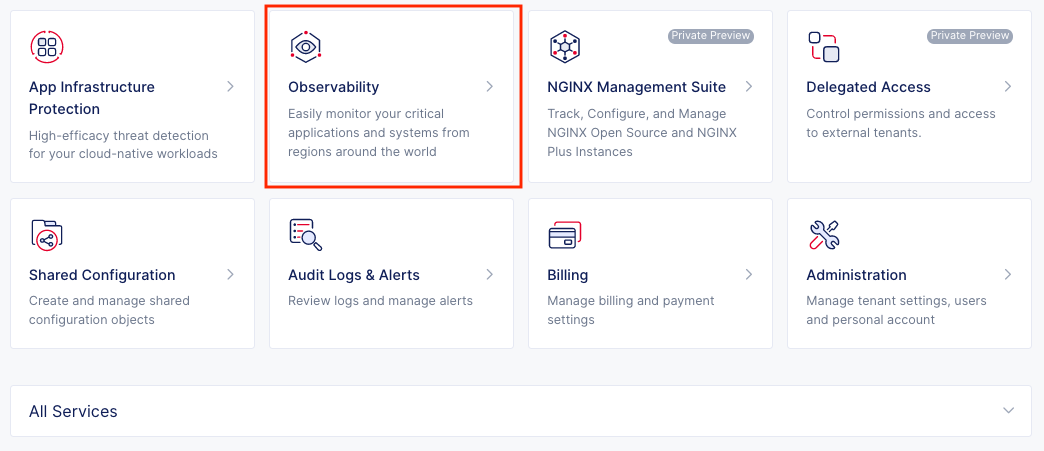Click the Shared Configuration folder icon
The image size is (1044, 451).
tap(47, 235)
